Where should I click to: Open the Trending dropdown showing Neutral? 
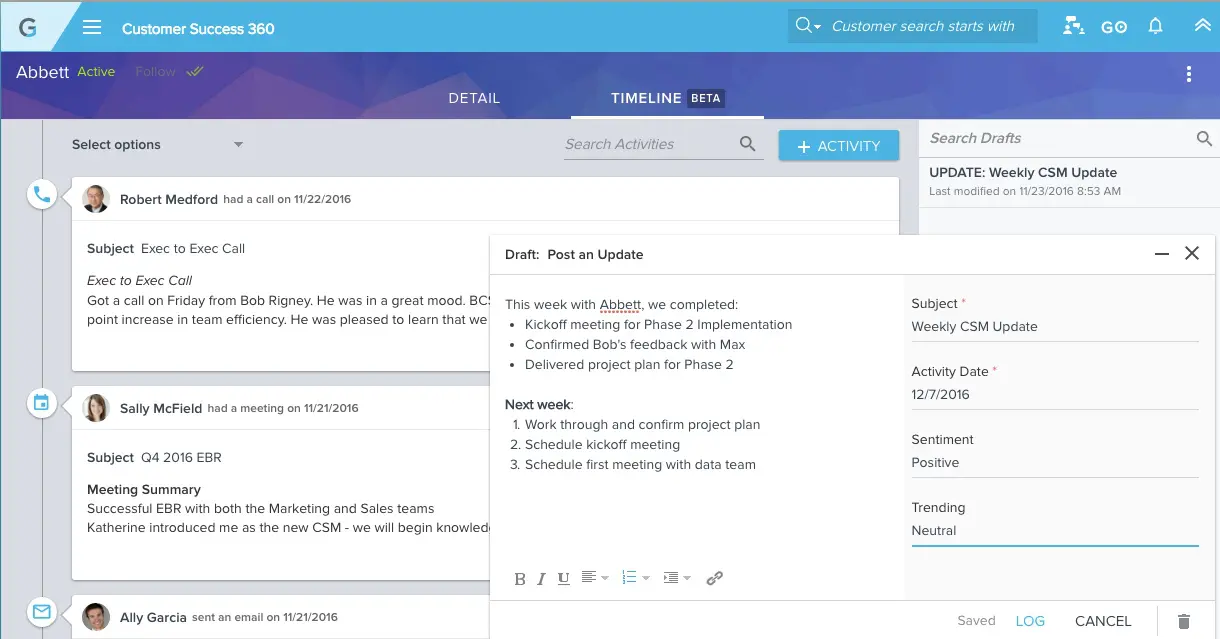(x=1054, y=531)
